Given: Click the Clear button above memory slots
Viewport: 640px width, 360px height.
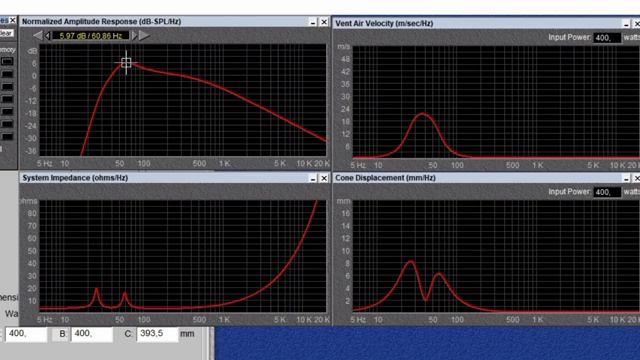Looking at the screenshot, I should [x=6, y=33].
